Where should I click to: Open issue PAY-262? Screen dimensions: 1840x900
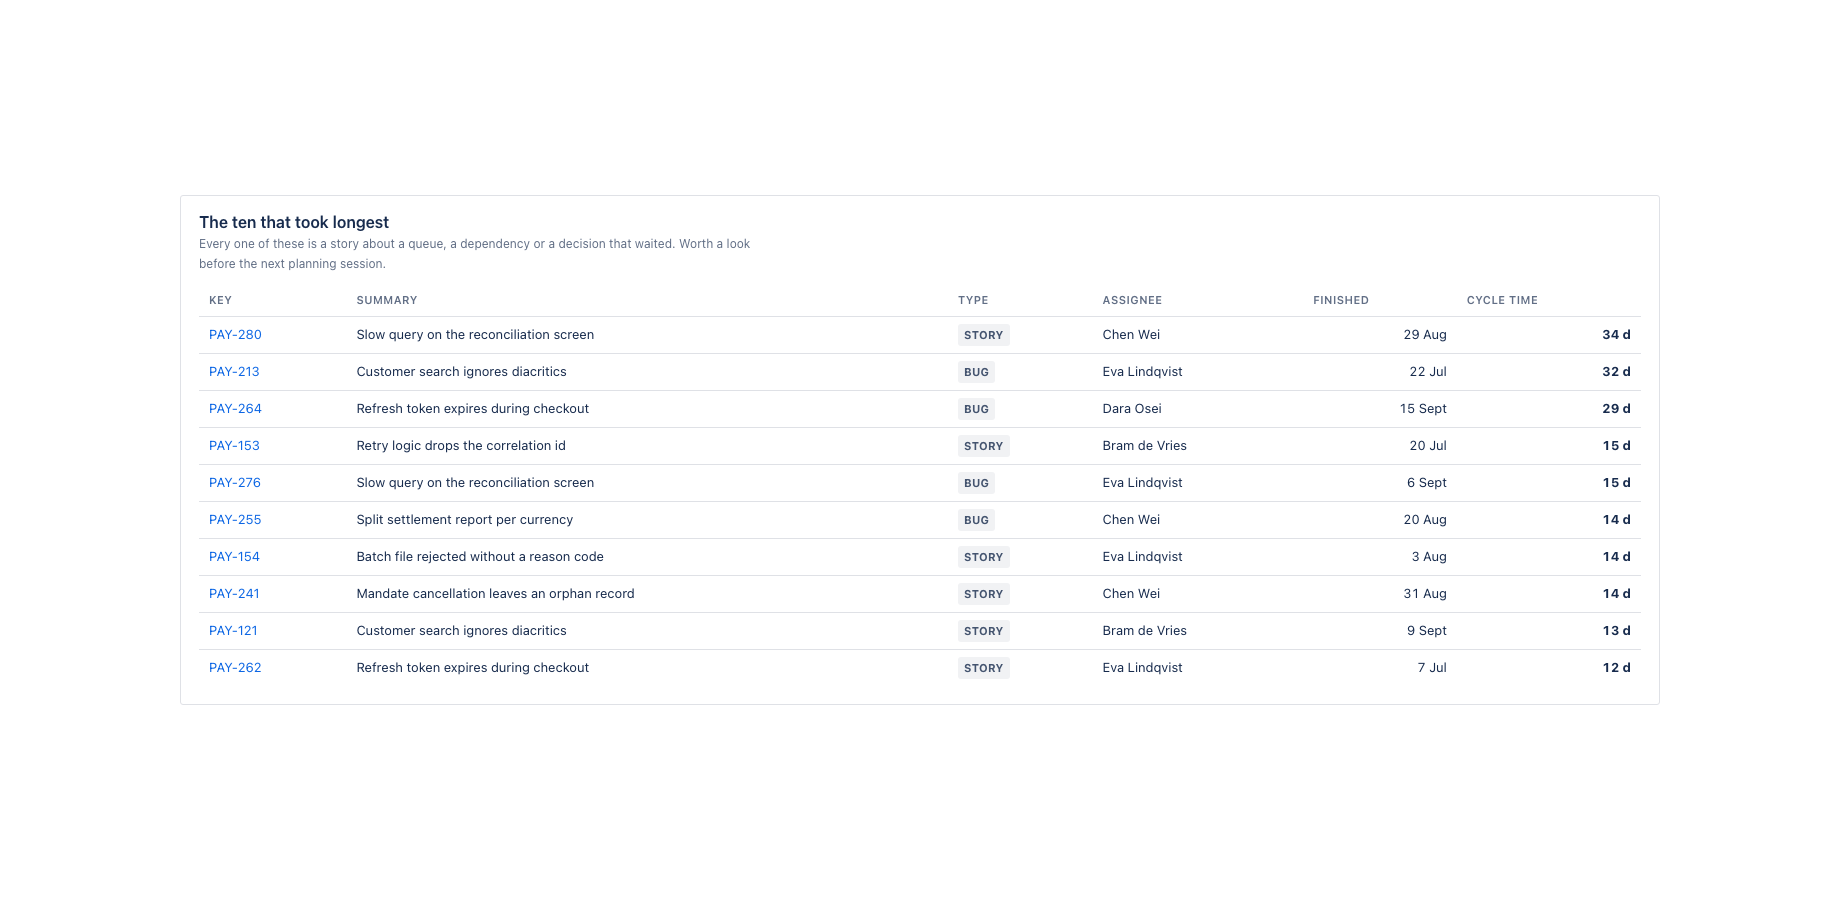coord(235,668)
